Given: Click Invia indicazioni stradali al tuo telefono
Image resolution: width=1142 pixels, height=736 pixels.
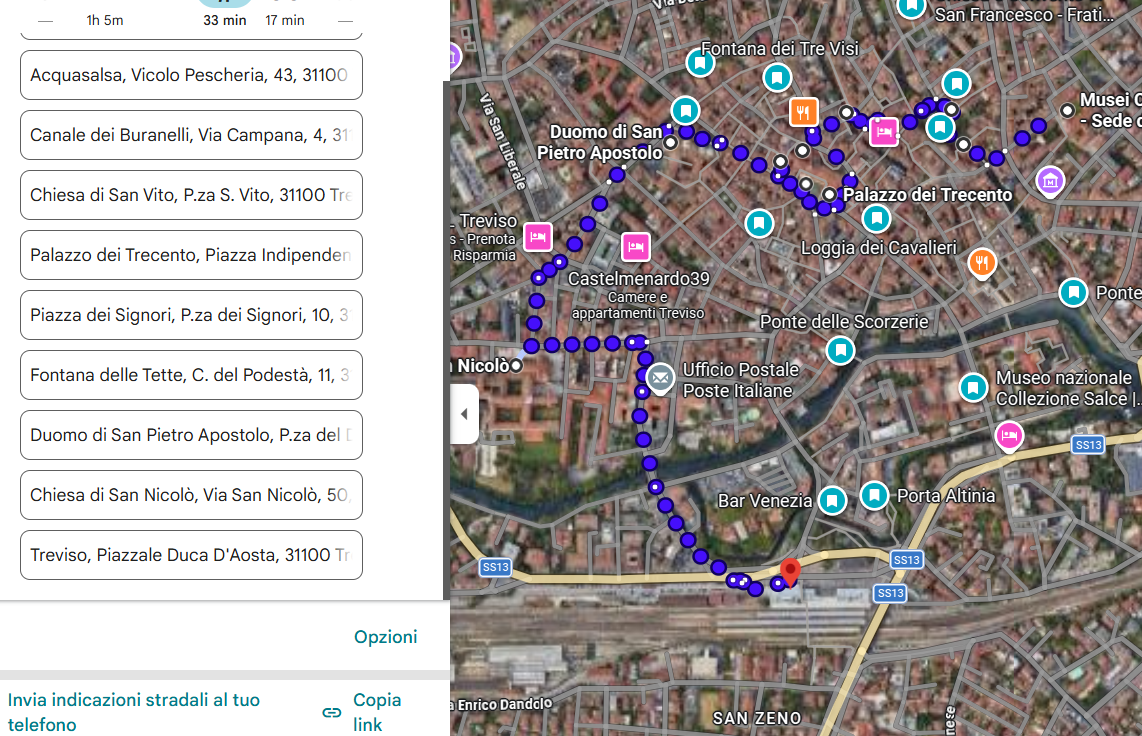Looking at the screenshot, I should (x=134, y=712).
